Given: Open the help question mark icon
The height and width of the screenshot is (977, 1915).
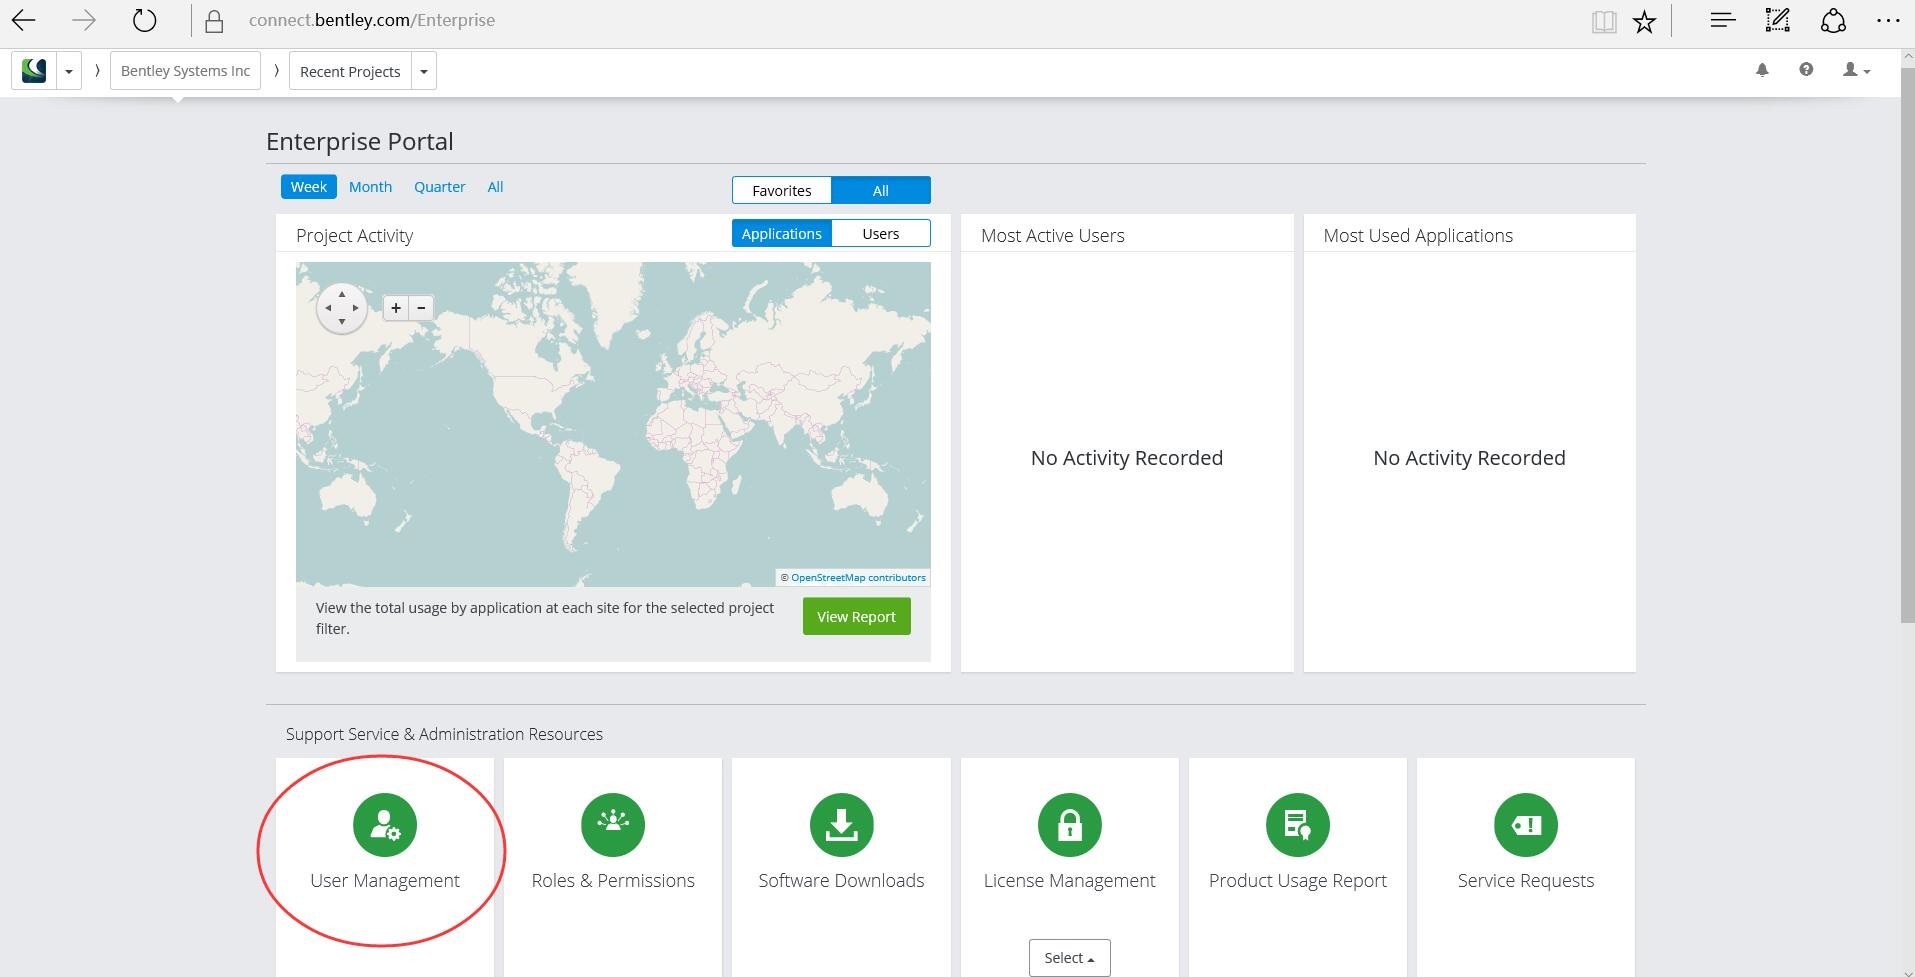Looking at the screenshot, I should pyautogui.click(x=1806, y=69).
